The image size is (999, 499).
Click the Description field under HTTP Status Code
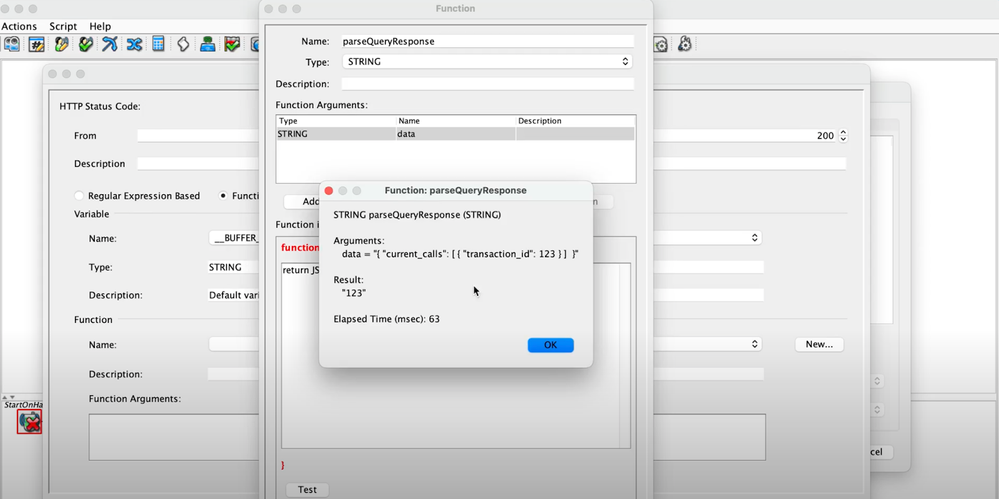(199, 164)
